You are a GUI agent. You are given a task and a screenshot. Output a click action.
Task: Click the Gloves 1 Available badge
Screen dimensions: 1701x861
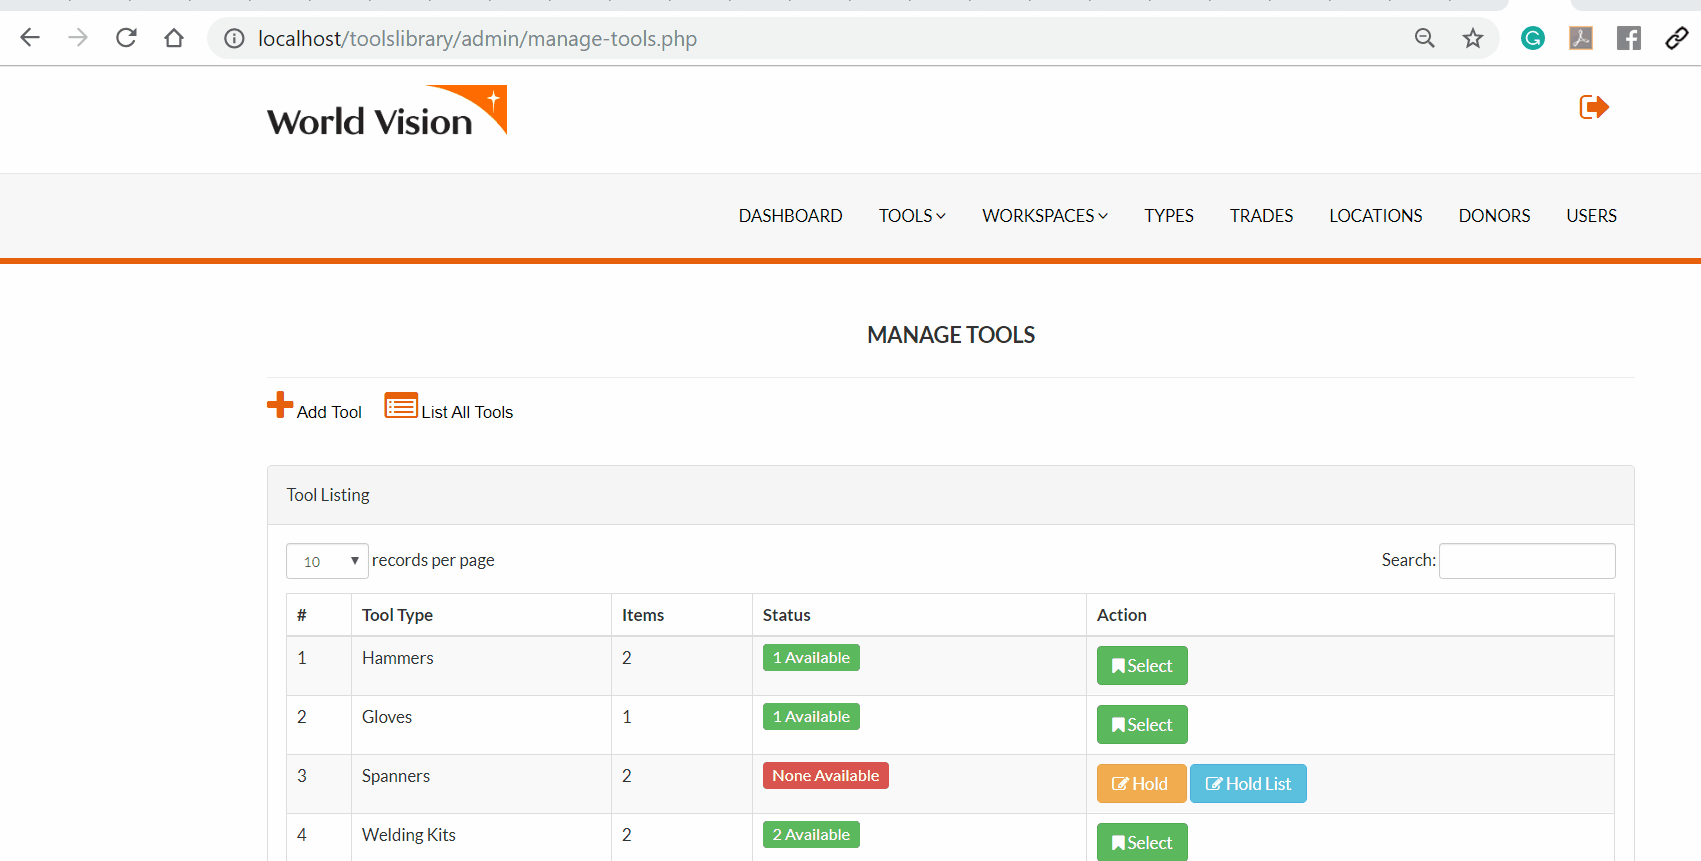[811, 717]
